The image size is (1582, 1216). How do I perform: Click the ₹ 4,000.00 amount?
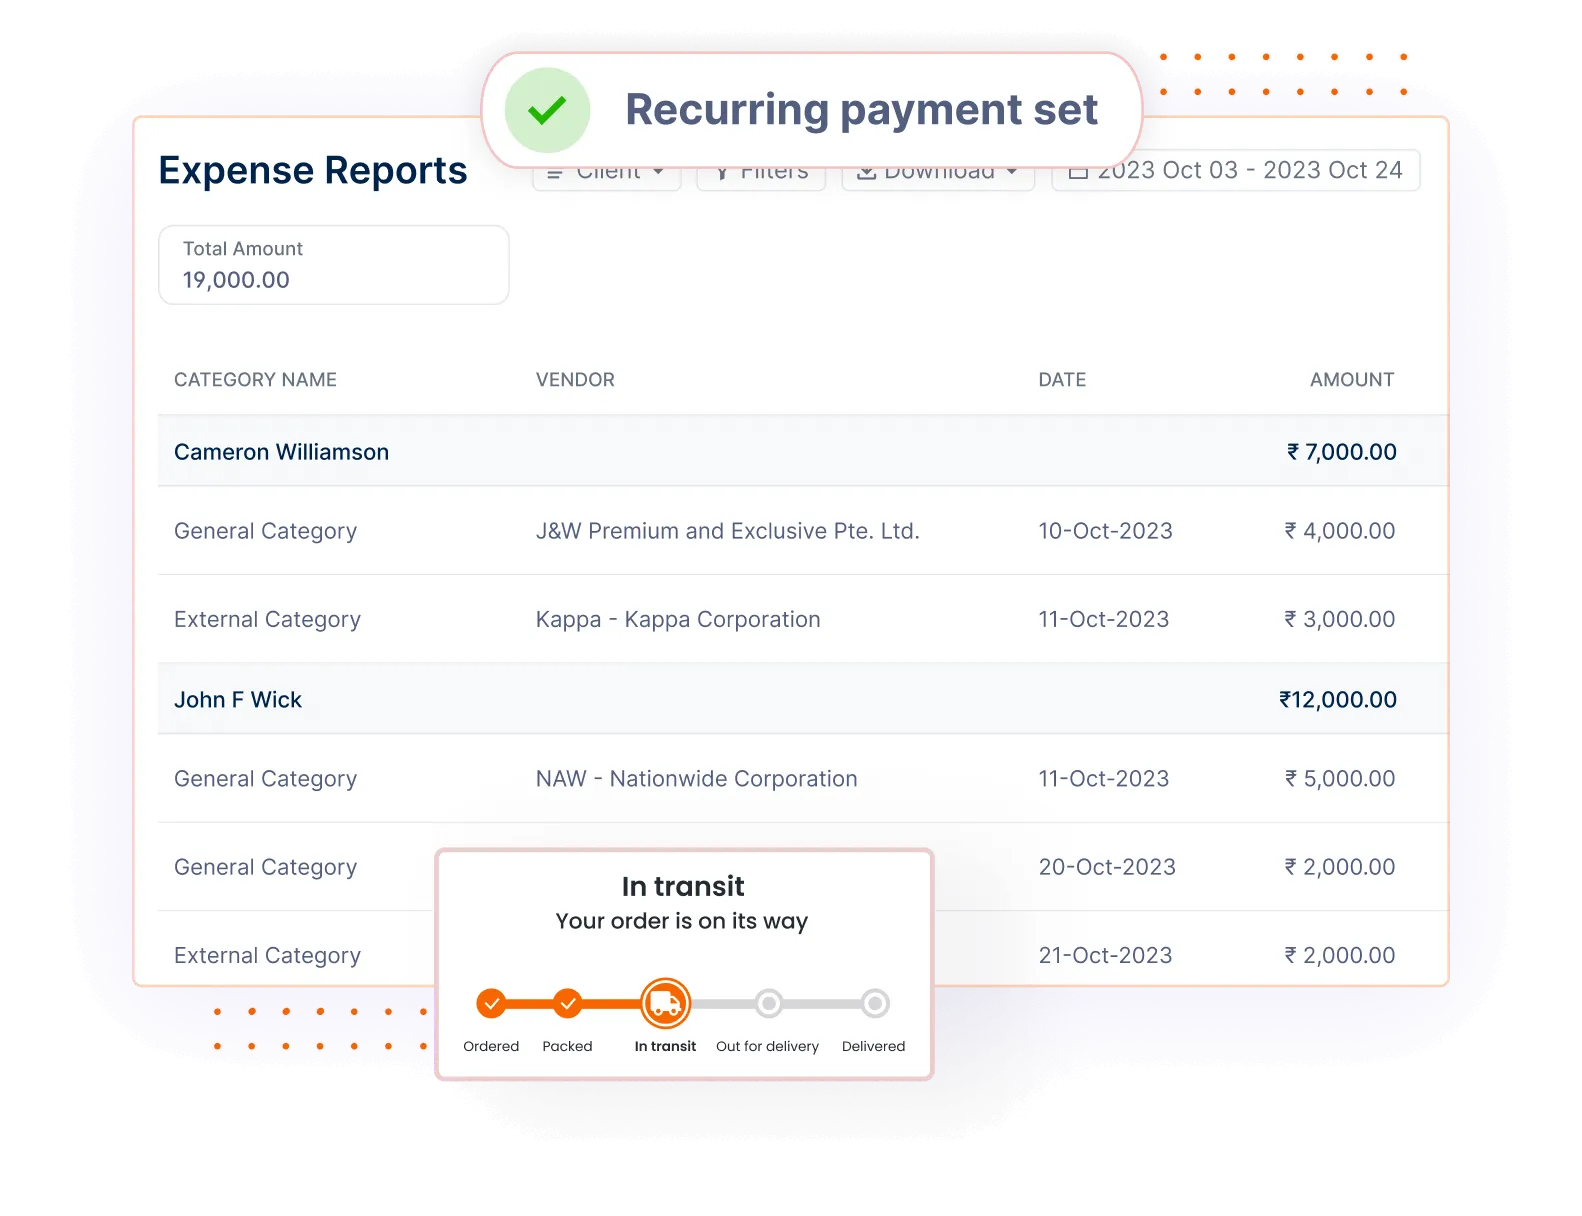pyautogui.click(x=1339, y=531)
